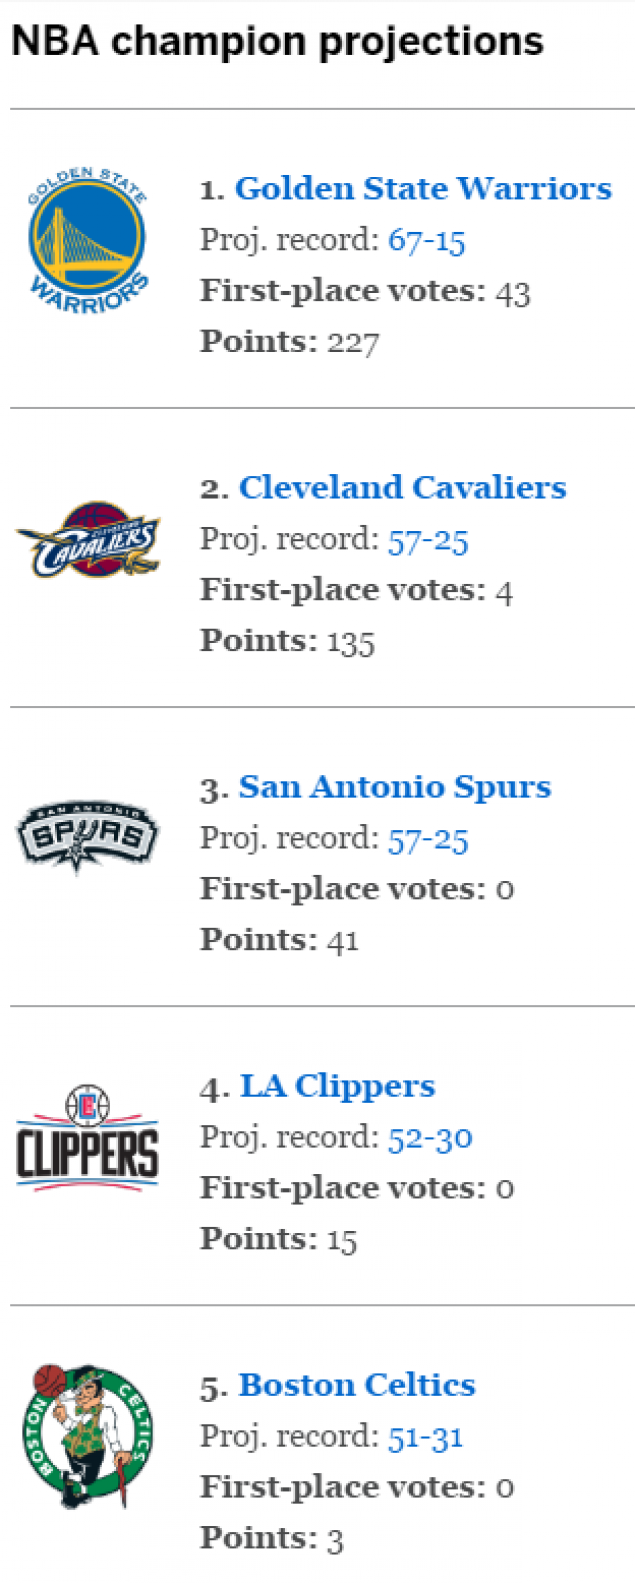The height and width of the screenshot is (1583, 635).
Task: Open the Golden State Warriors team link
Action: click(423, 188)
